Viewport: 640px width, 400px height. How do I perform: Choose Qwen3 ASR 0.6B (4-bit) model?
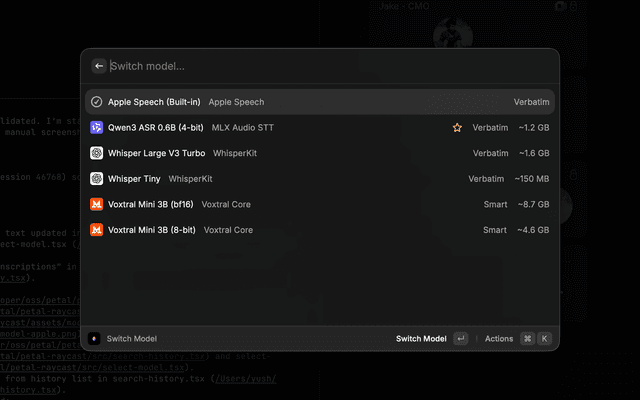(x=300, y=128)
